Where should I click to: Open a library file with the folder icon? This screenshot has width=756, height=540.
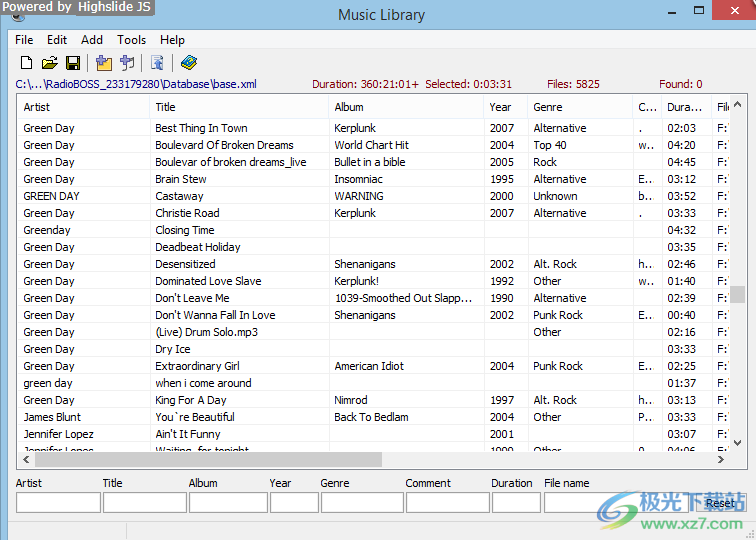pos(50,63)
